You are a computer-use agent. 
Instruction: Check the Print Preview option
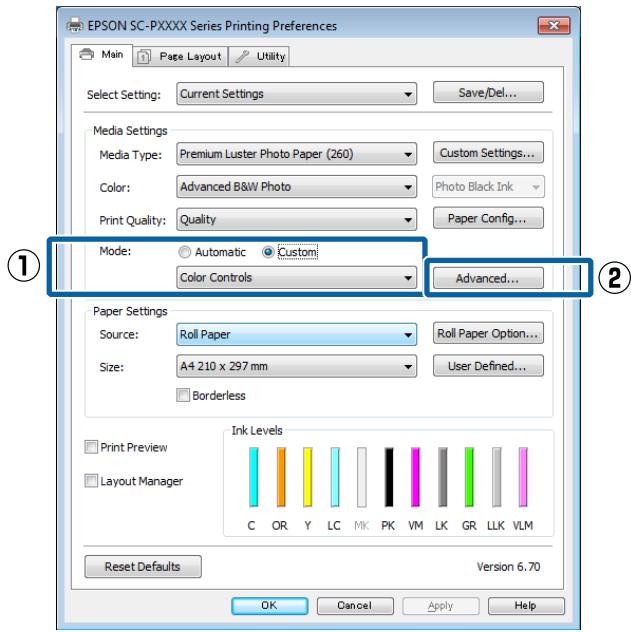[91, 447]
